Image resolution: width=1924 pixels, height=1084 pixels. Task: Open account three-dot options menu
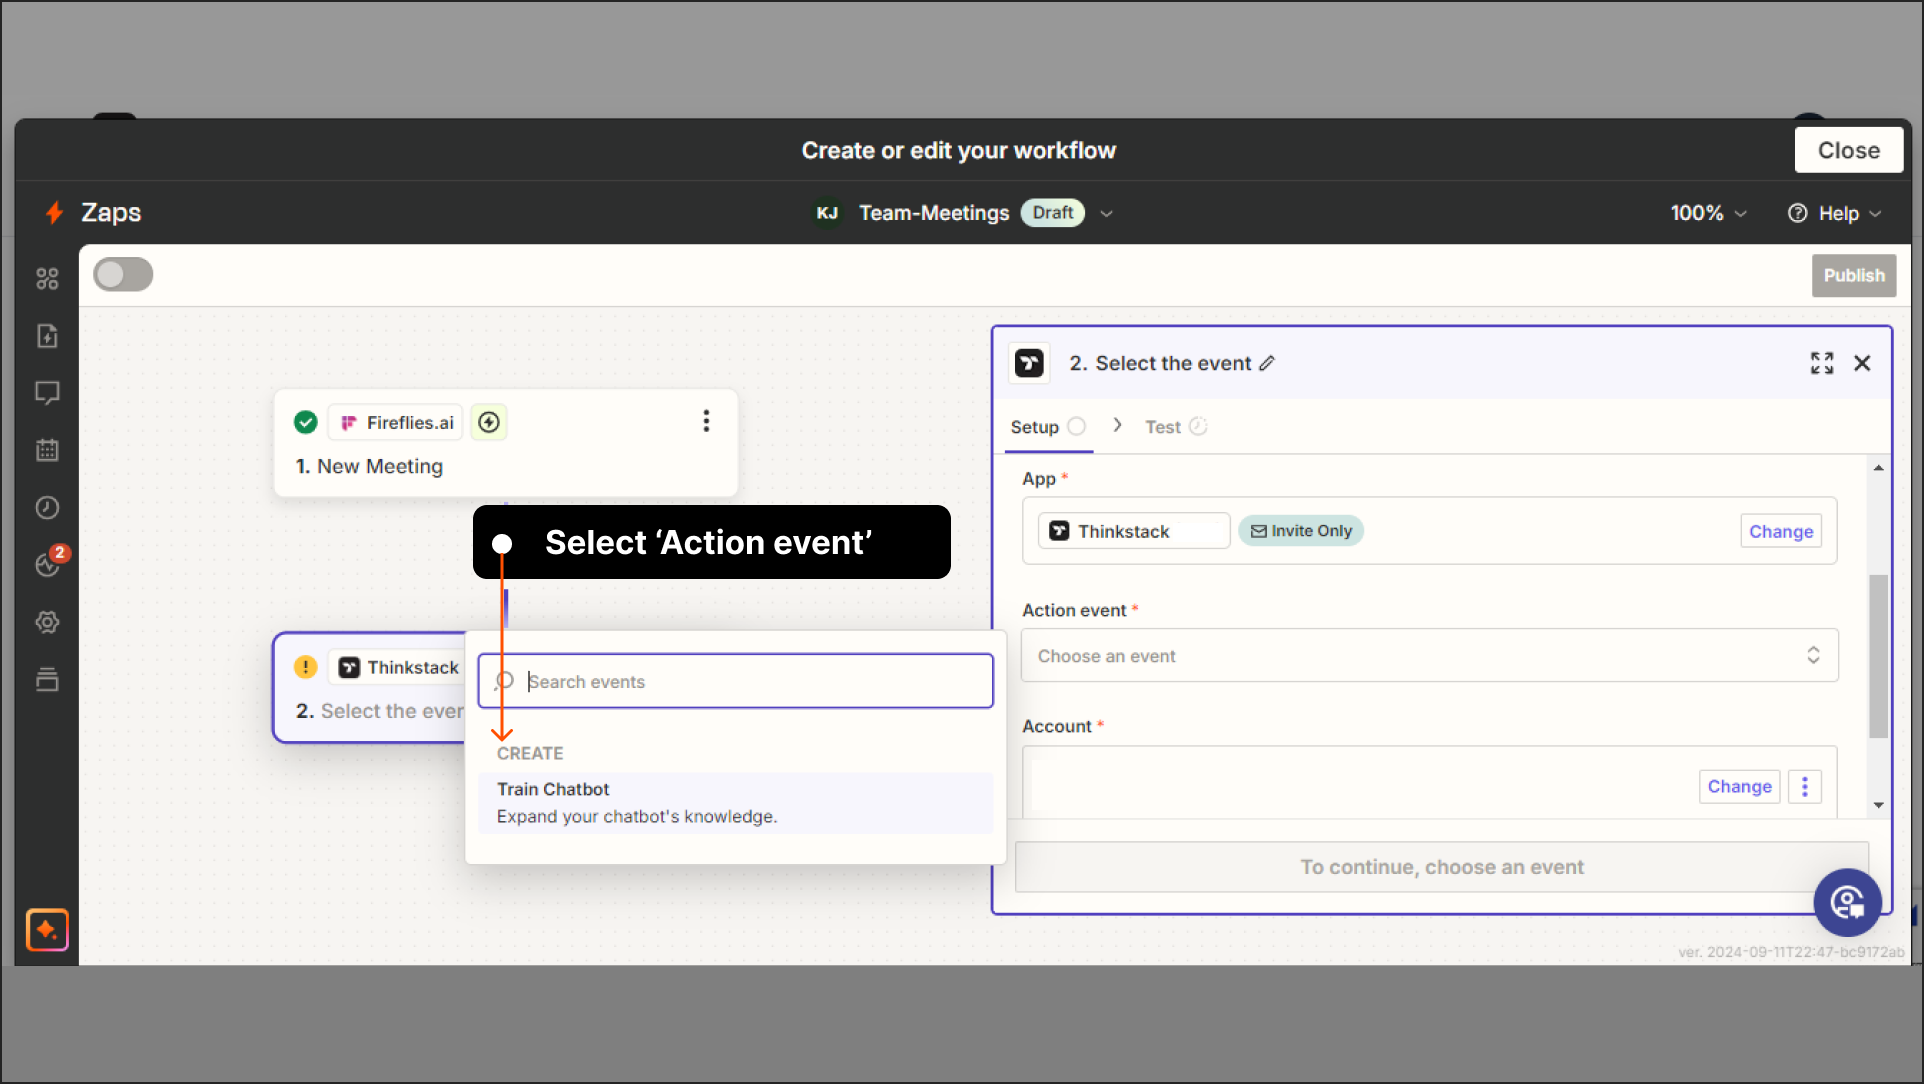pyautogui.click(x=1805, y=787)
